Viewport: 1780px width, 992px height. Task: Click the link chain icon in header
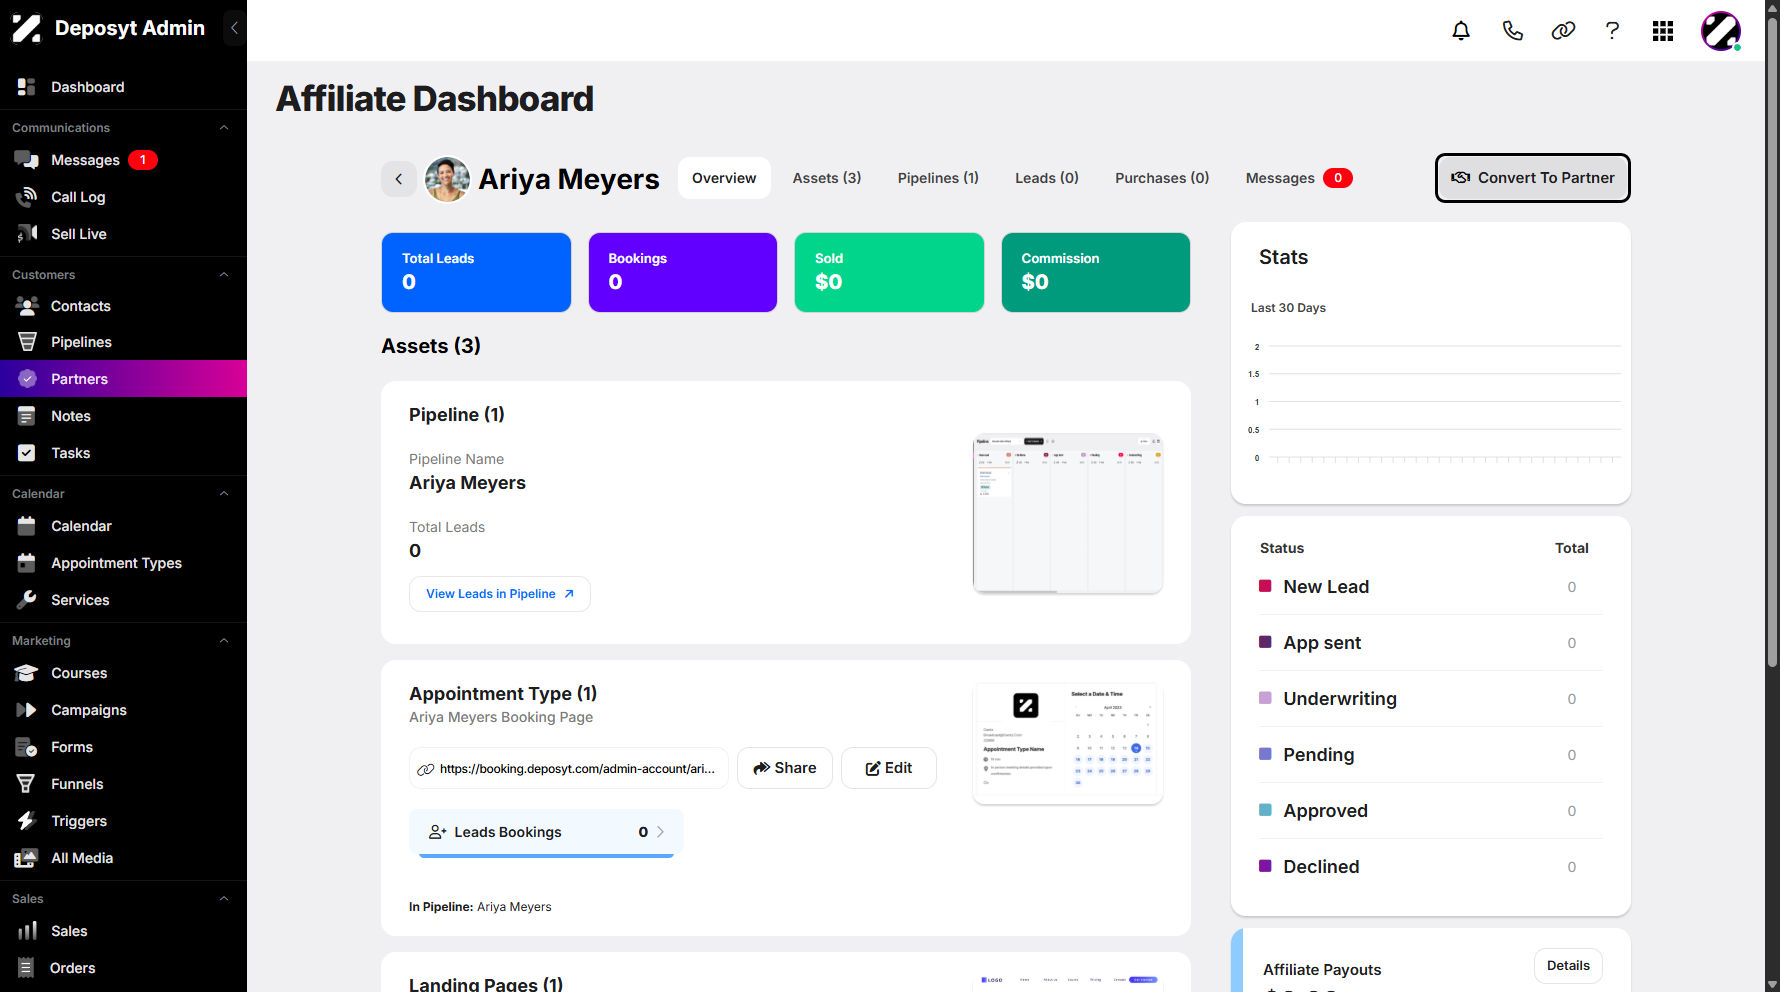[1563, 31]
